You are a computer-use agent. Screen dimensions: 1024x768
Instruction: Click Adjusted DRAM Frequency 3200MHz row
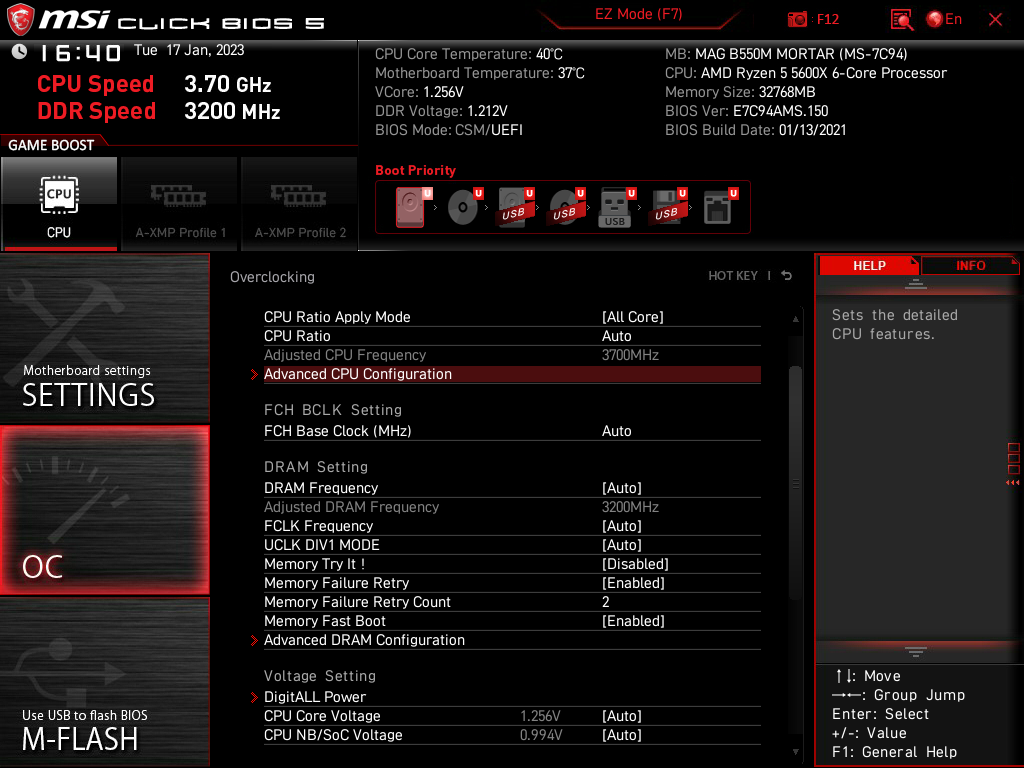click(512, 507)
